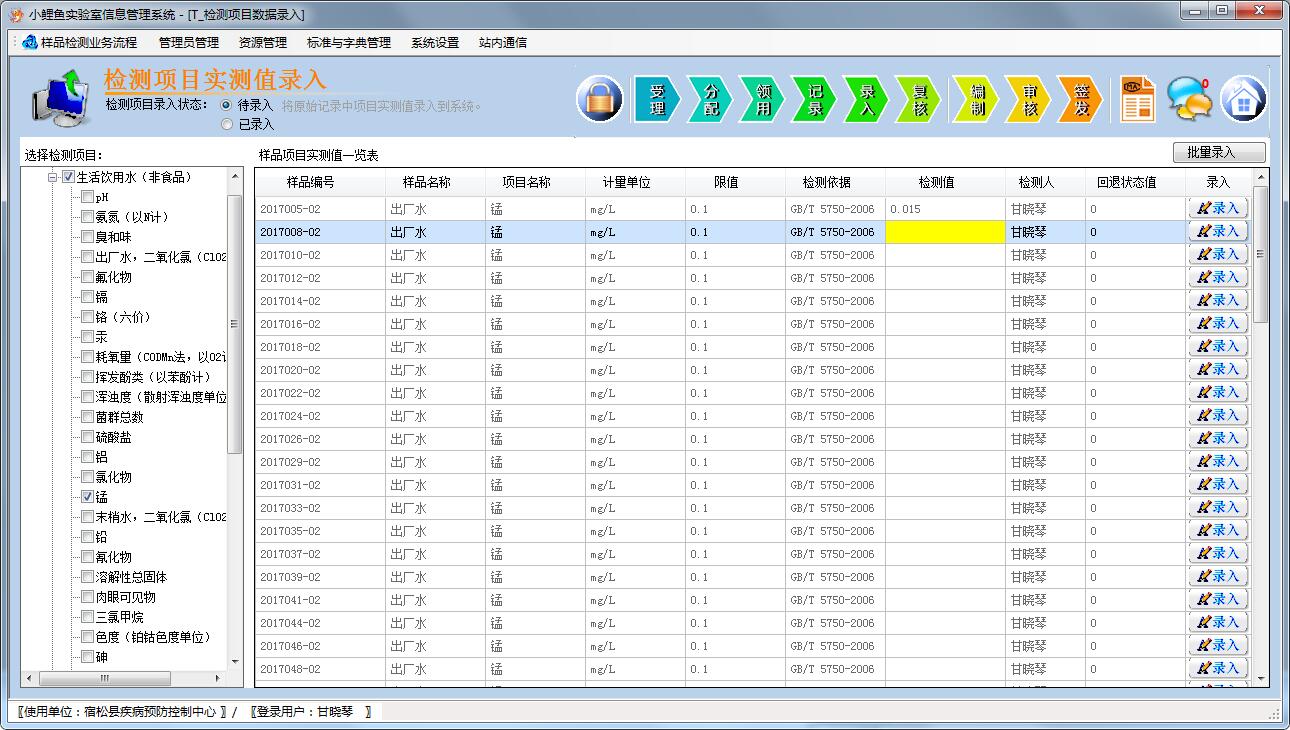Go to the 录入 workflow step arrow
1290x730 pixels.
coord(867,99)
